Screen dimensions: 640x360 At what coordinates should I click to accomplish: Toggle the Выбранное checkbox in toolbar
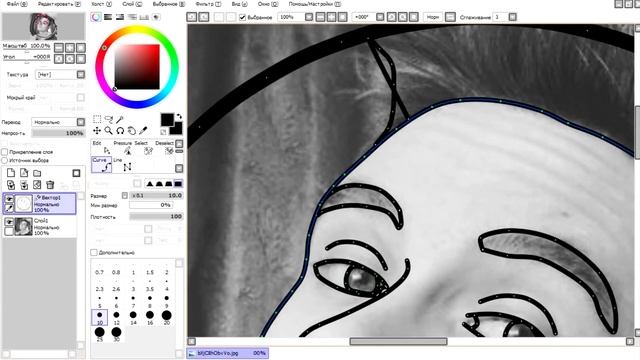click(x=242, y=17)
